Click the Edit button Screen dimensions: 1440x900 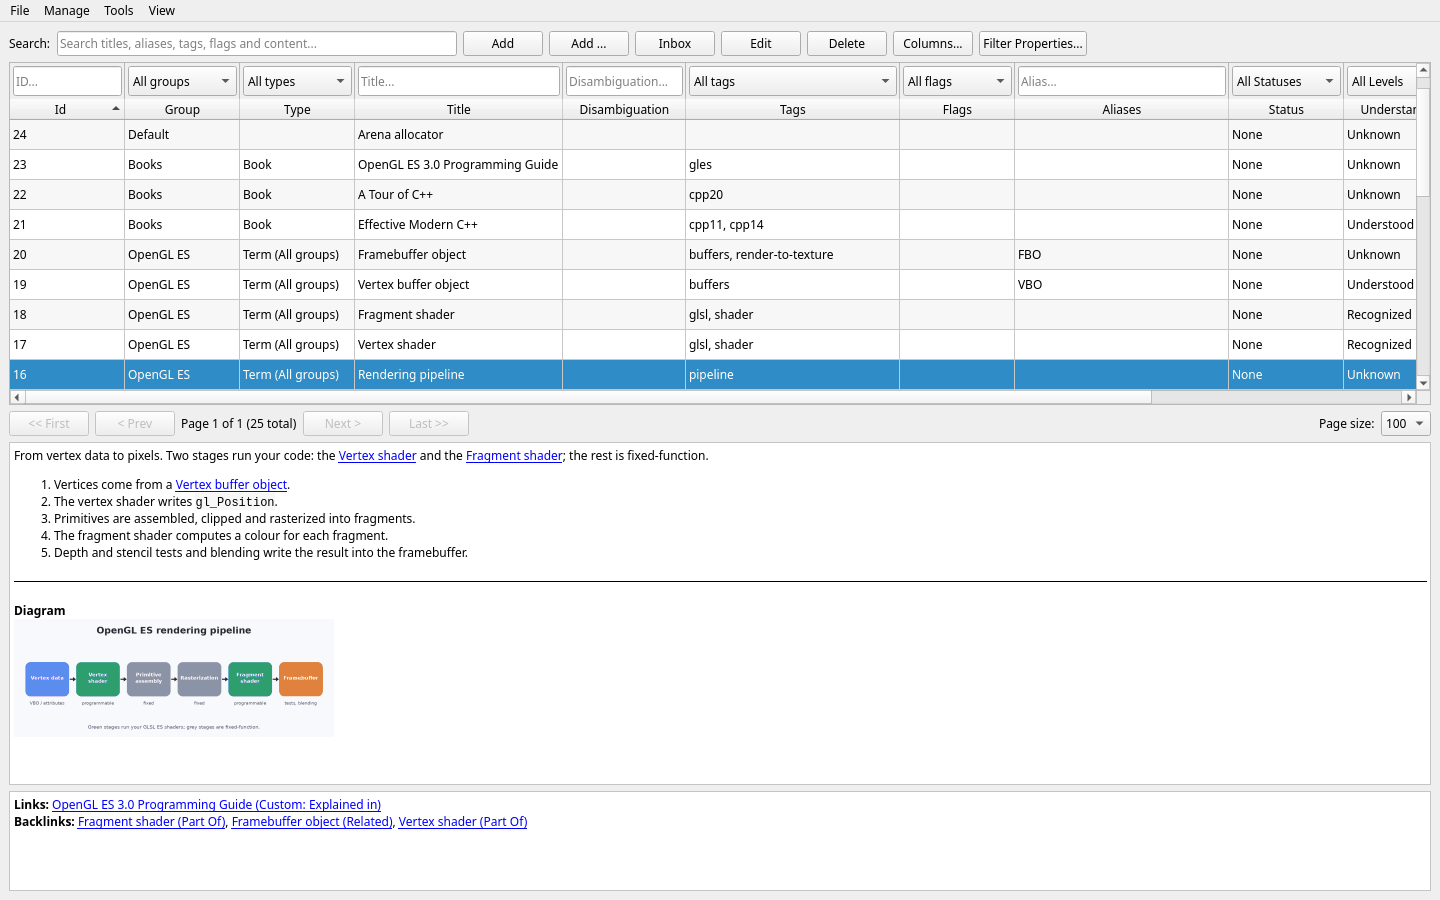coord(761,44)
